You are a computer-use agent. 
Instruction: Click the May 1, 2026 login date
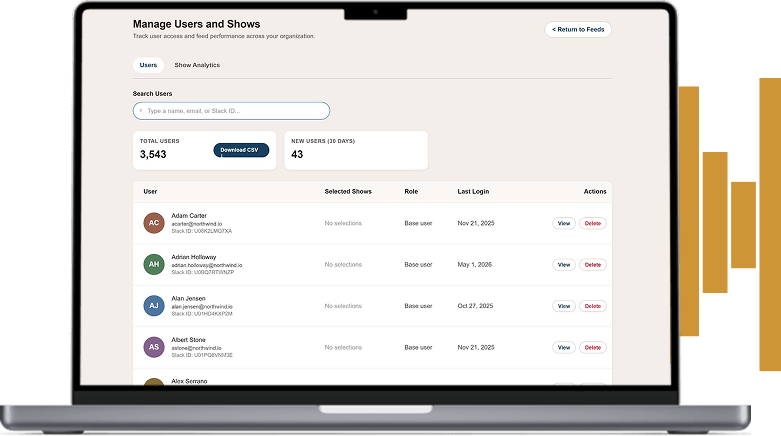[475, 265]
